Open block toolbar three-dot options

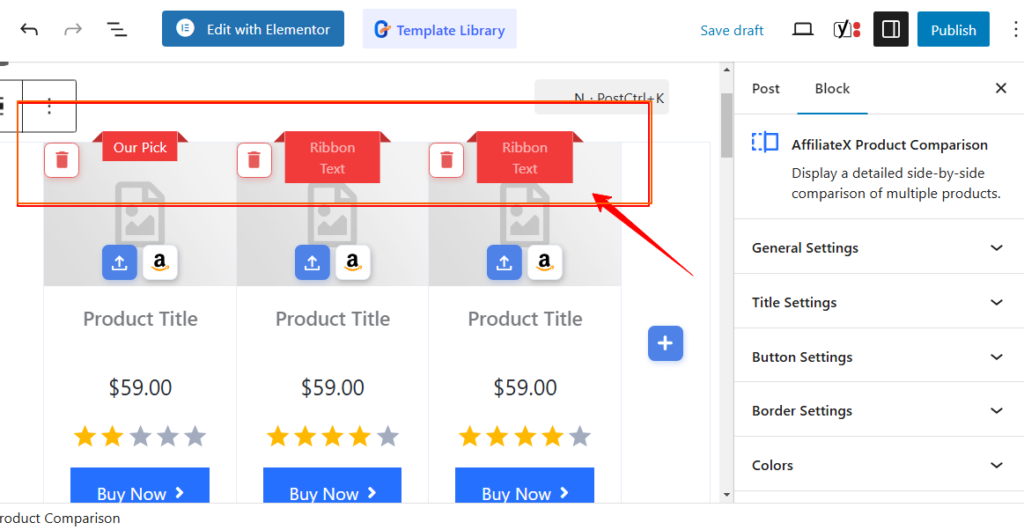[x=50, y=106]
